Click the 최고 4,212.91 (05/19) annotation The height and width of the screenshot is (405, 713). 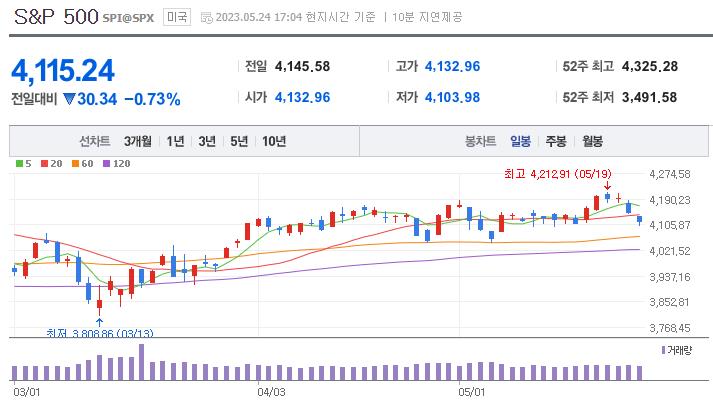(557, 174)
